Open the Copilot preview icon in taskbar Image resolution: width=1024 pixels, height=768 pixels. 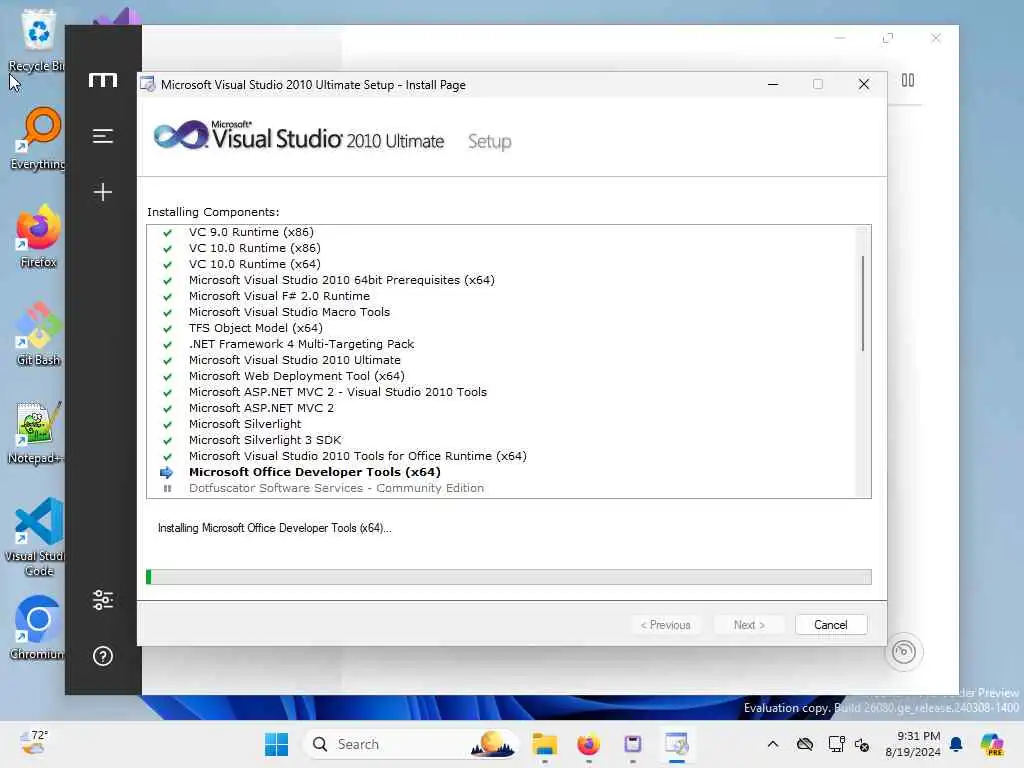tap(992, 744)
